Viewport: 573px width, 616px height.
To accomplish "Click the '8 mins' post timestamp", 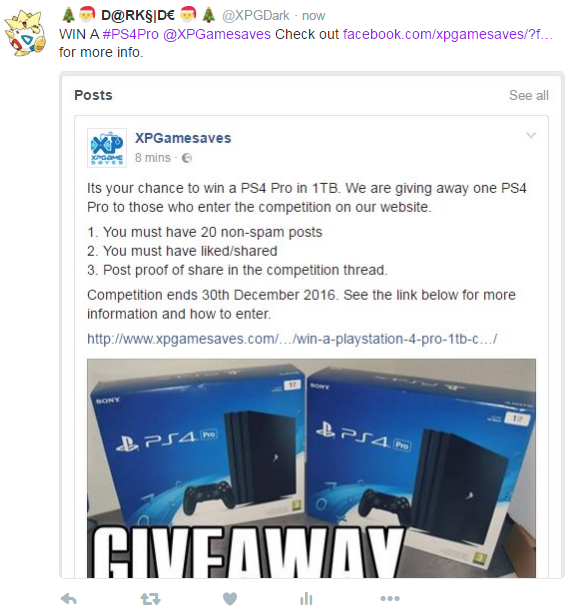I will tap(153, 158).
